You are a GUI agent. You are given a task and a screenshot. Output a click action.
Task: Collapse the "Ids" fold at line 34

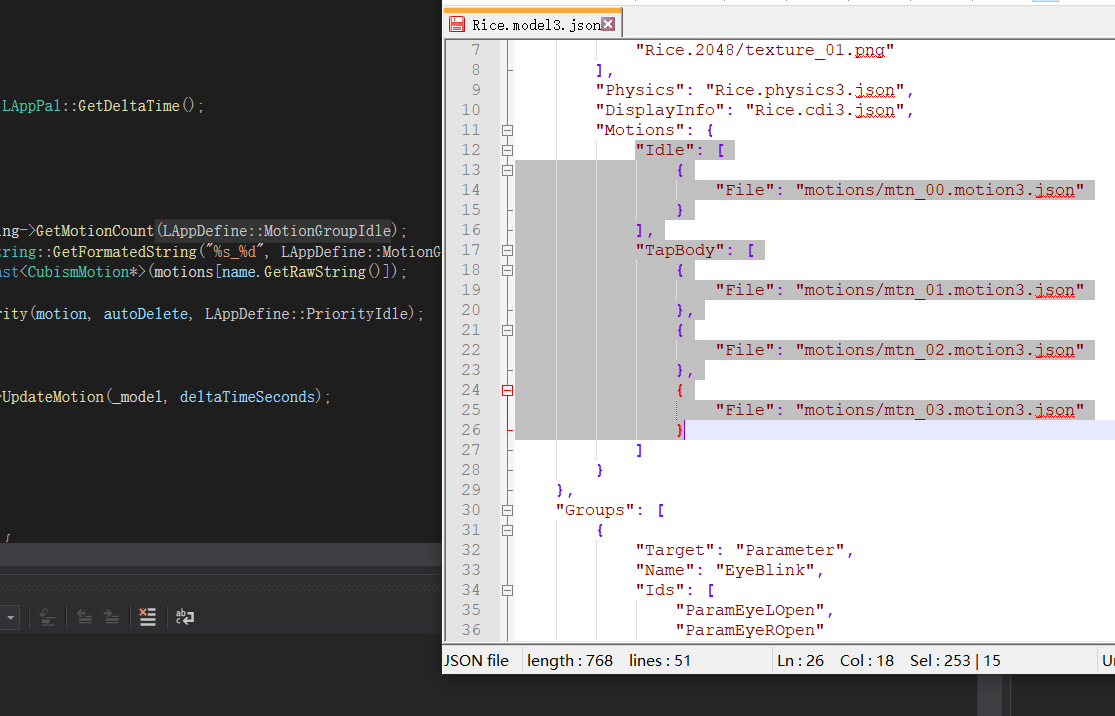(x=507, y=590)
